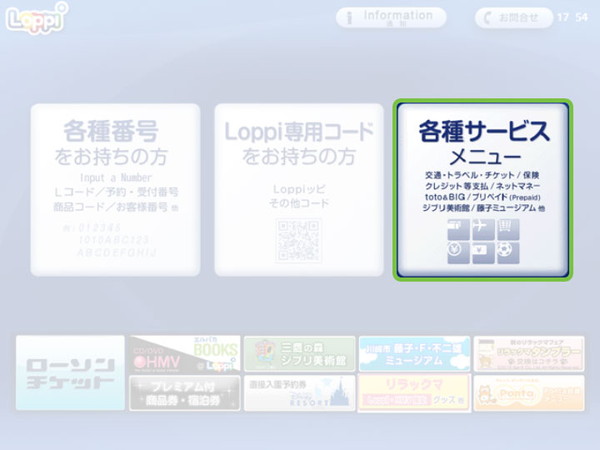Open the HMV BOOKS banner
The image size is (600, 450).
click(185, 354)
